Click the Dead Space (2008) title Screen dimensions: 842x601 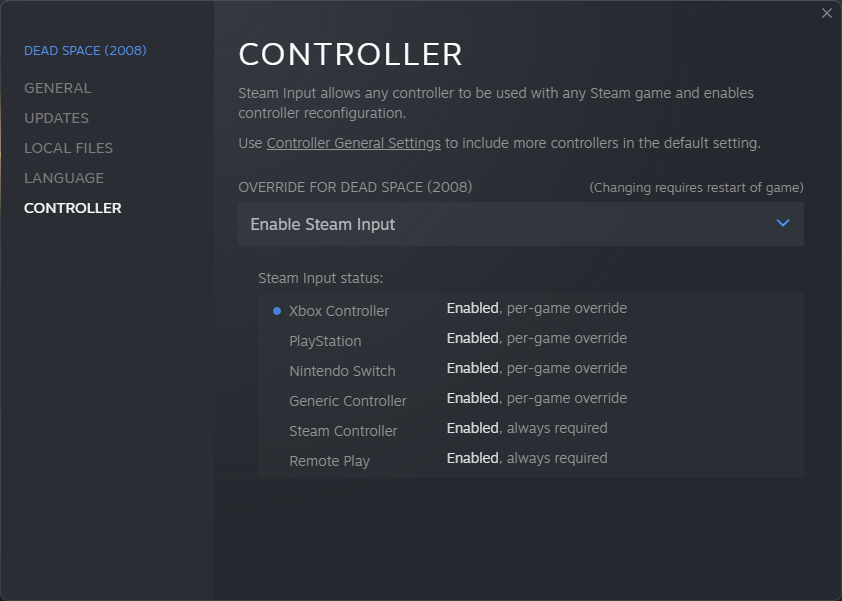click(85, 50)
